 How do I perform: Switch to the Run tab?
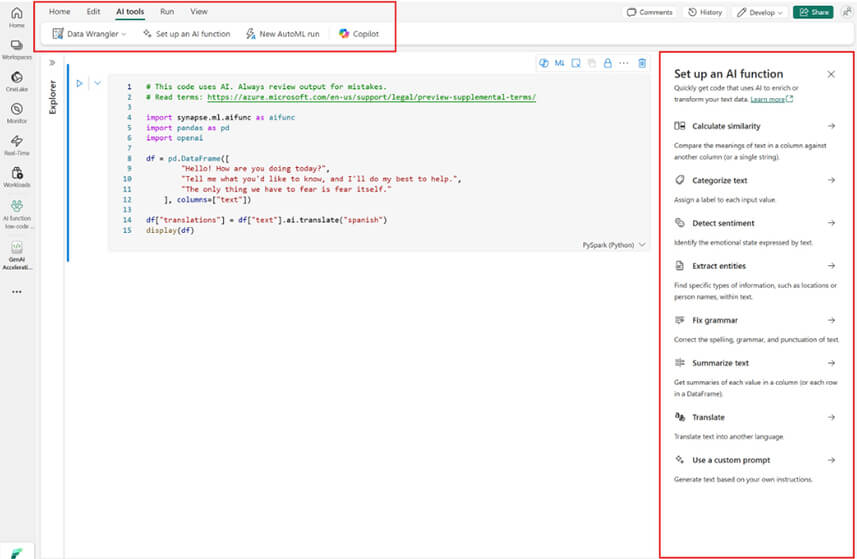[x=167, y=11]
